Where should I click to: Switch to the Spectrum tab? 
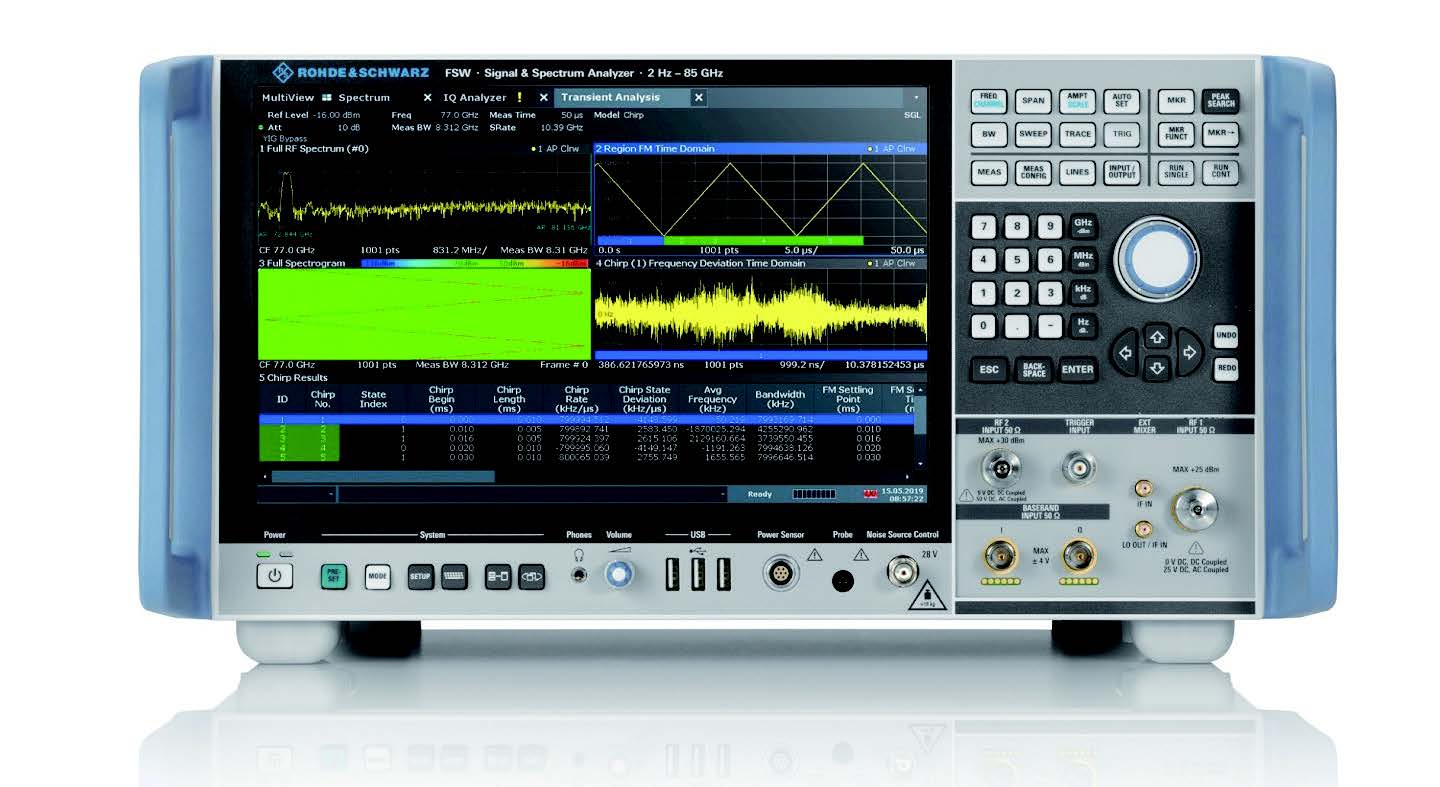pos(364,98)
